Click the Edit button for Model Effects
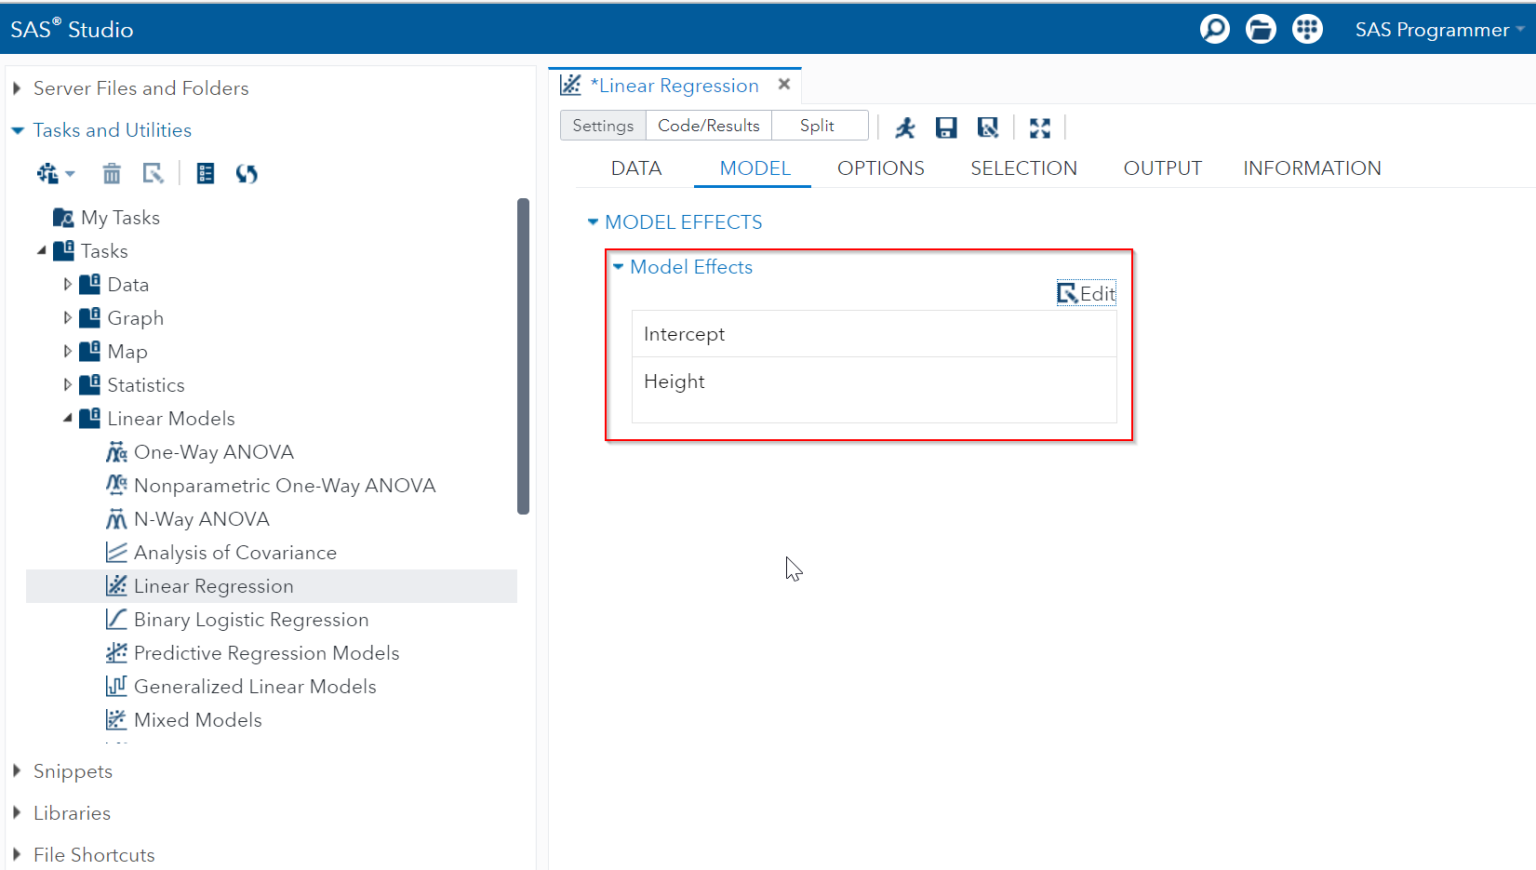 click(x=1086, y=293)
